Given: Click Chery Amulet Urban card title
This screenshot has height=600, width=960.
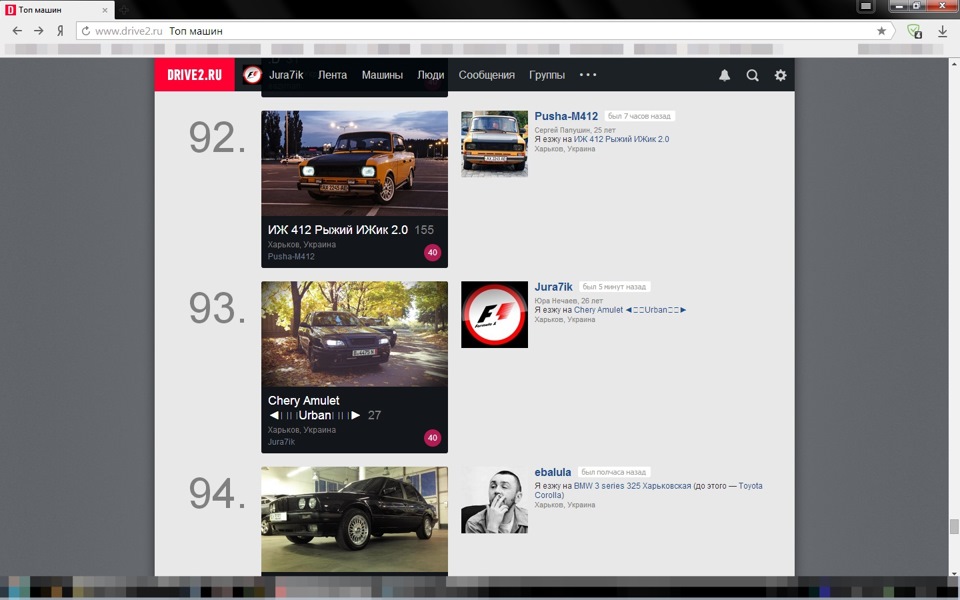Looking at the screenshot, I should coord(314,408).
